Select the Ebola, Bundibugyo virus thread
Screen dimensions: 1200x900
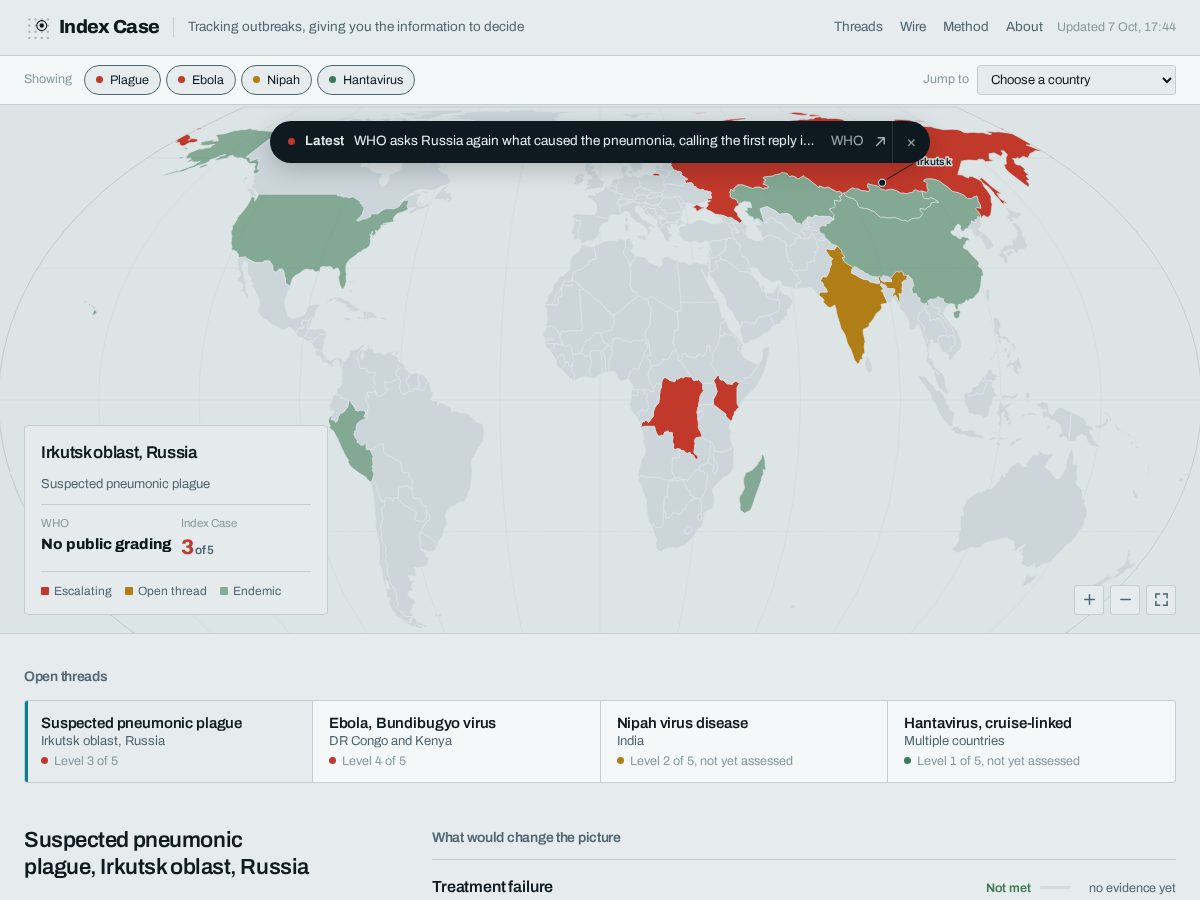[x=456, y=741]
